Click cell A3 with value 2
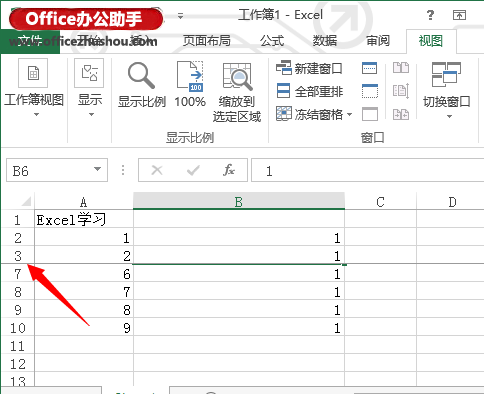Image resolution: width=484 pixels, height=394 pixels. tap(84, 256)
